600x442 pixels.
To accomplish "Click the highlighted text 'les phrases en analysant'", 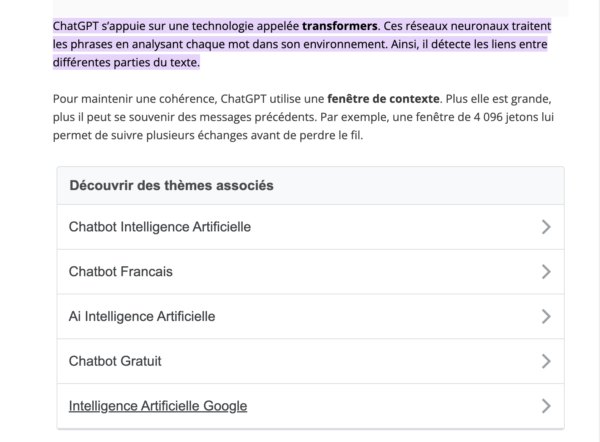I will 118,44.
